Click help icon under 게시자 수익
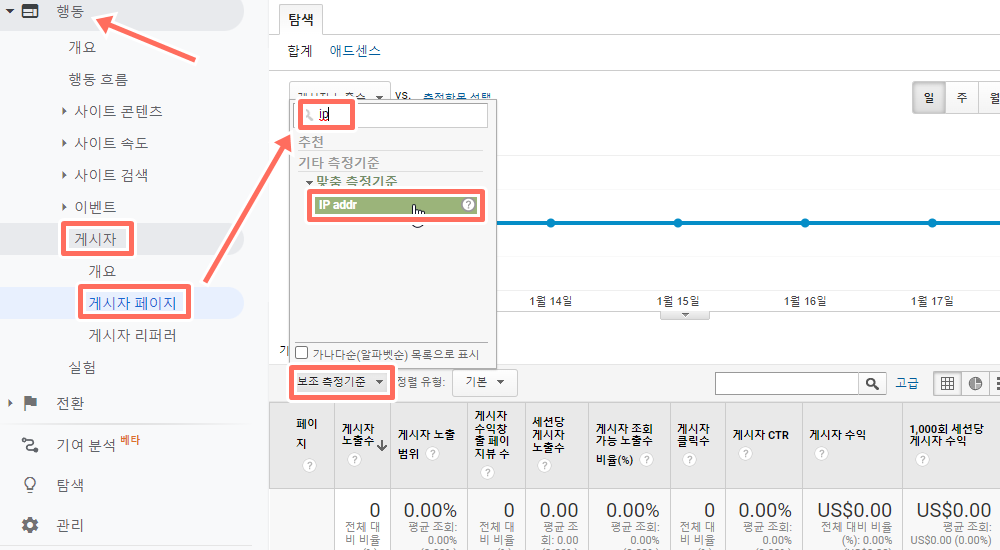The image size is (1000, 550). click(x=821, y=454)
